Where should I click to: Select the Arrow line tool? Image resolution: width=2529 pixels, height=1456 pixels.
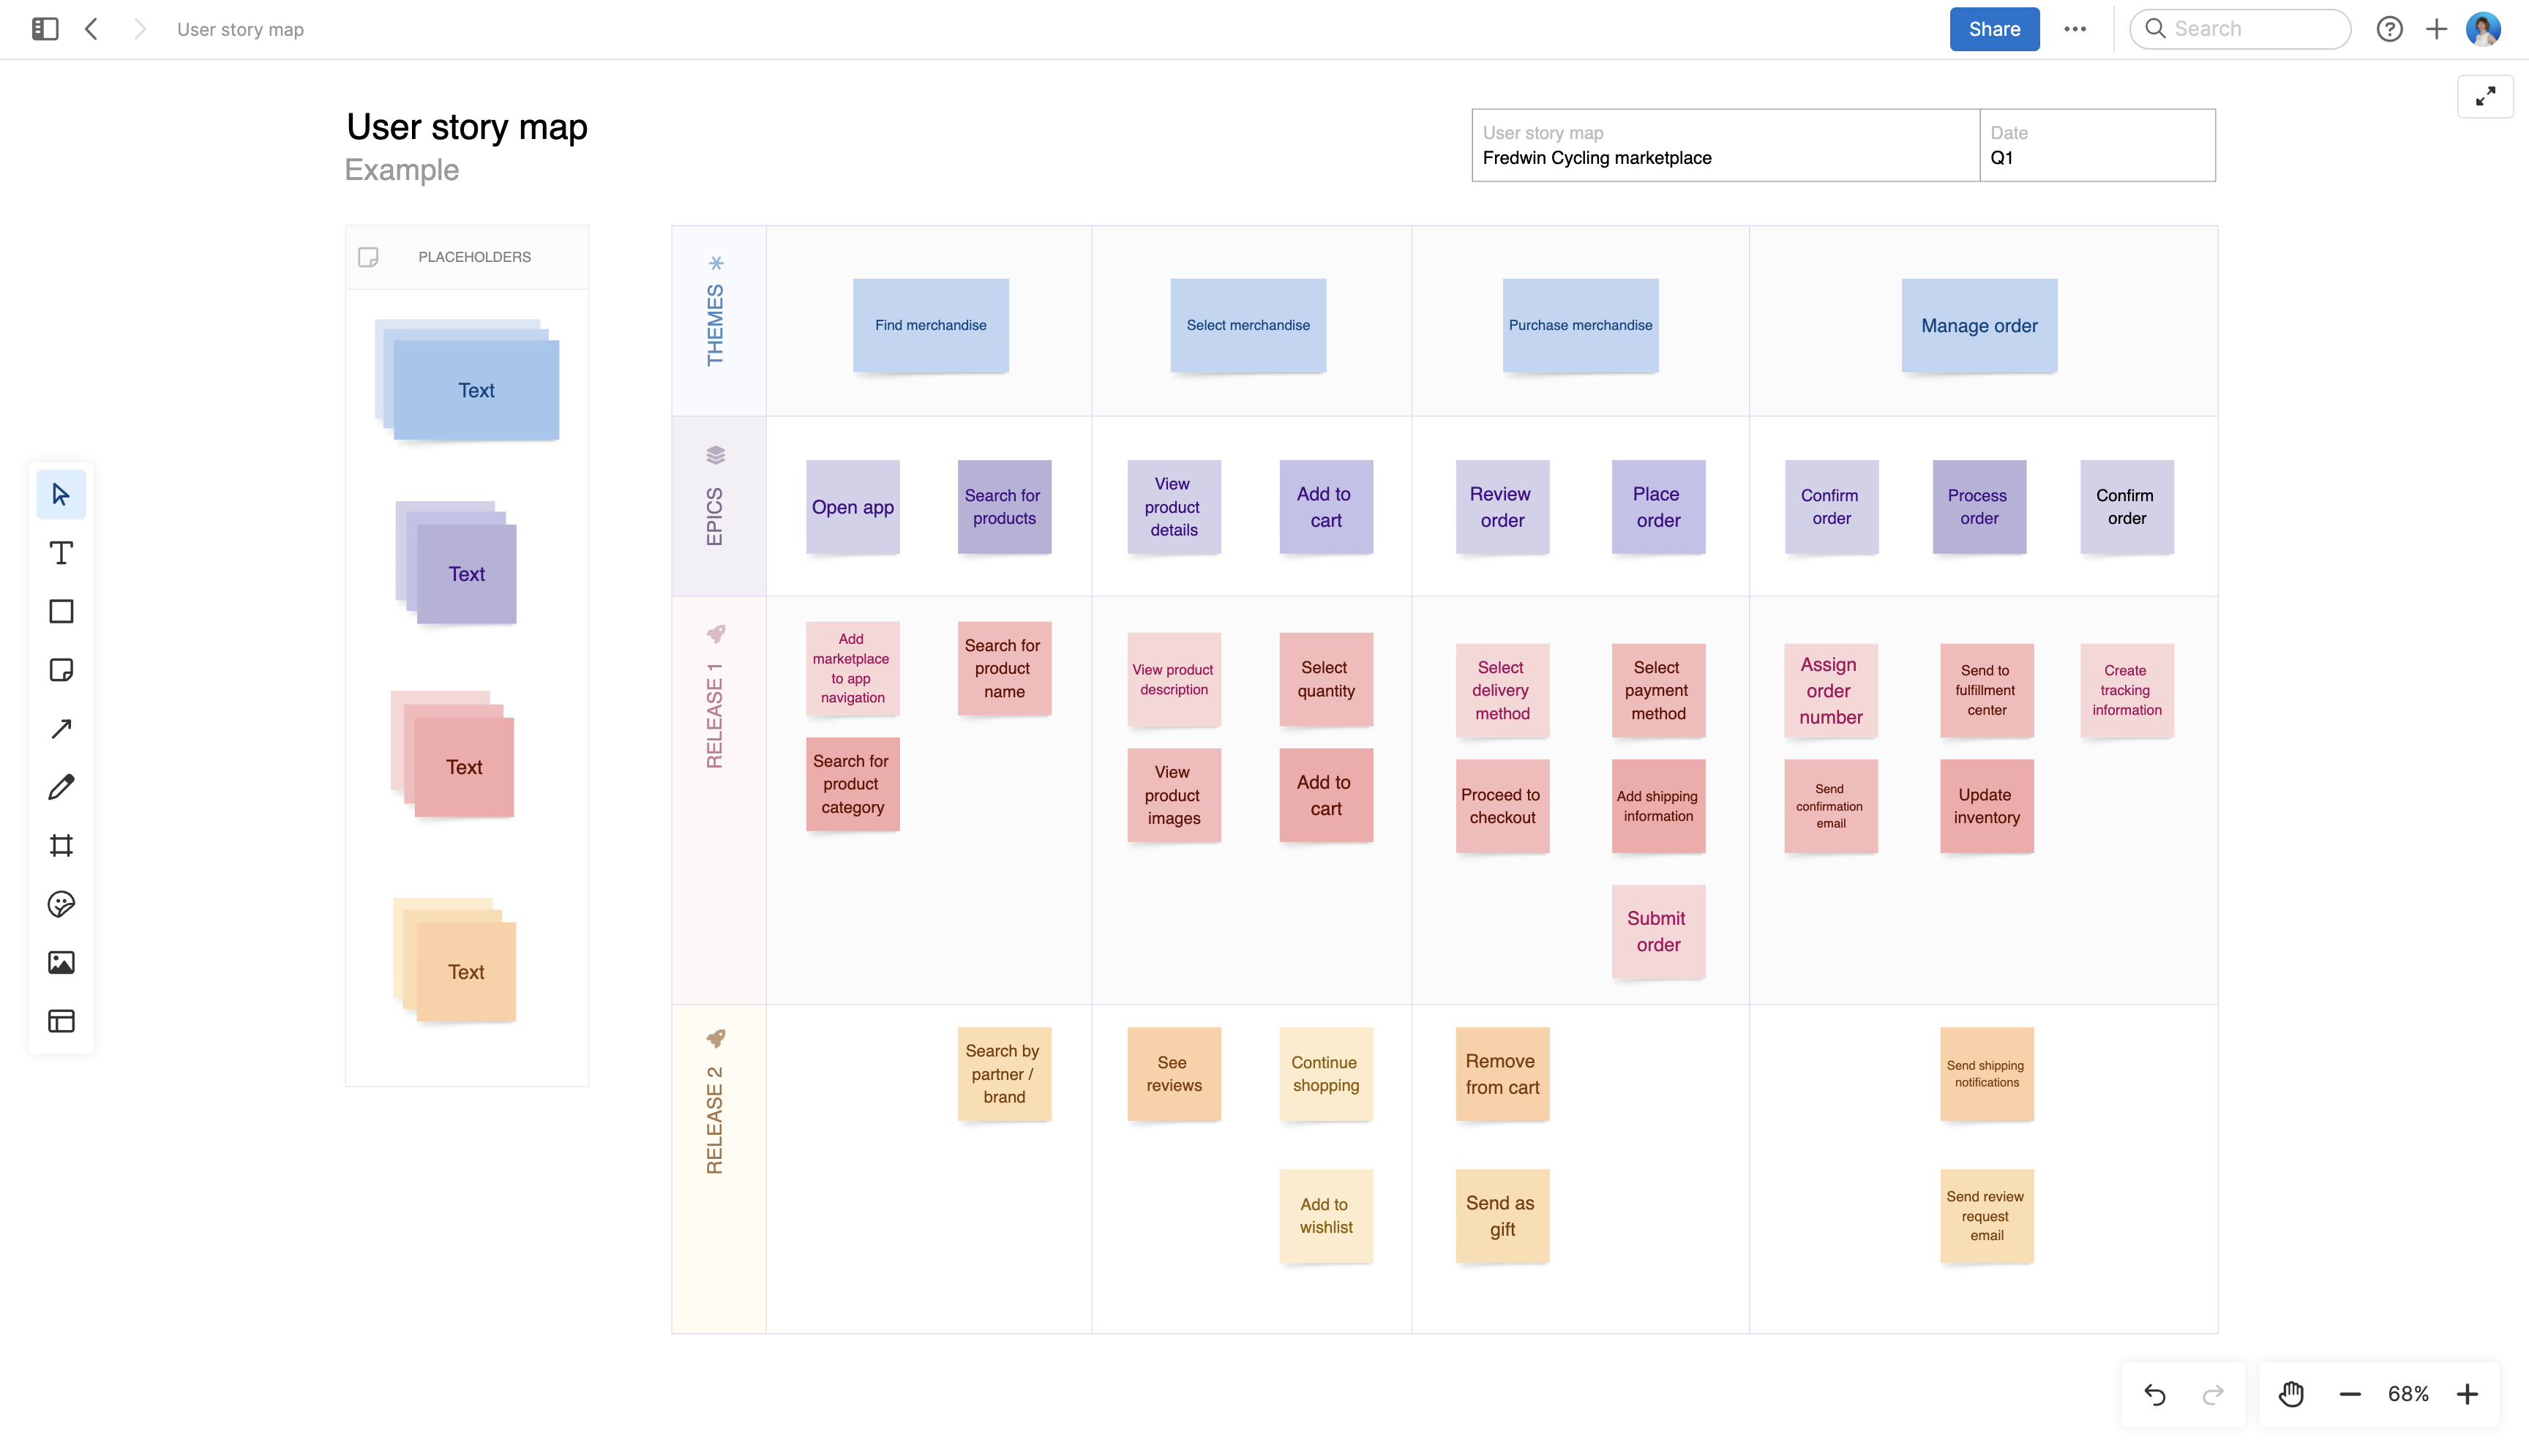(x=61, y=728)
